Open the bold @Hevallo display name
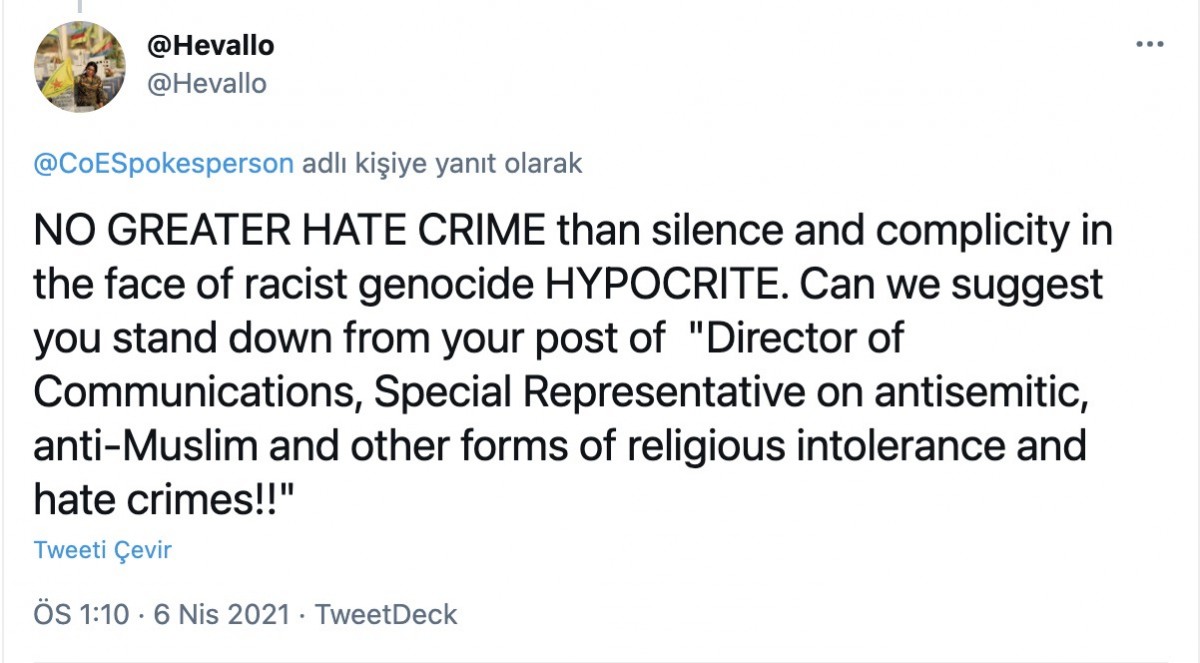This screenshot has width=1200, height=663. pyautogui.click(x=210, y=45)
